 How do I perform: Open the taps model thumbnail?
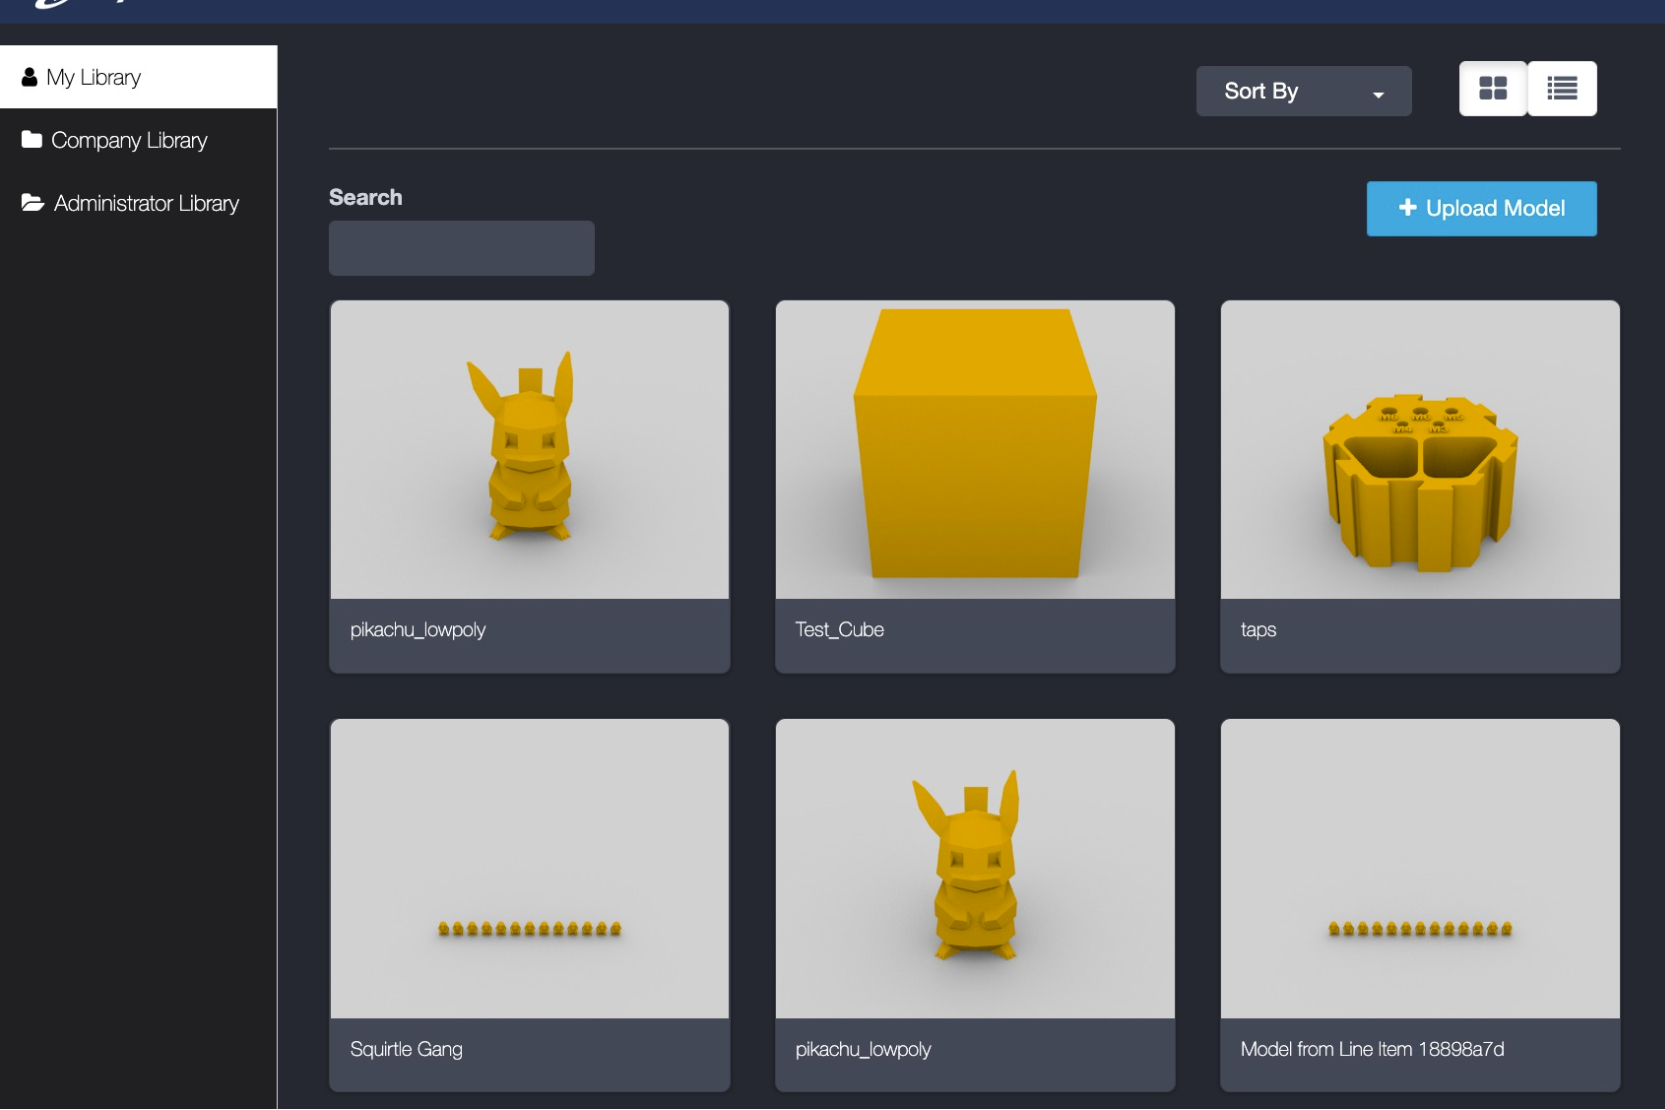click(x=1420, y=450)
